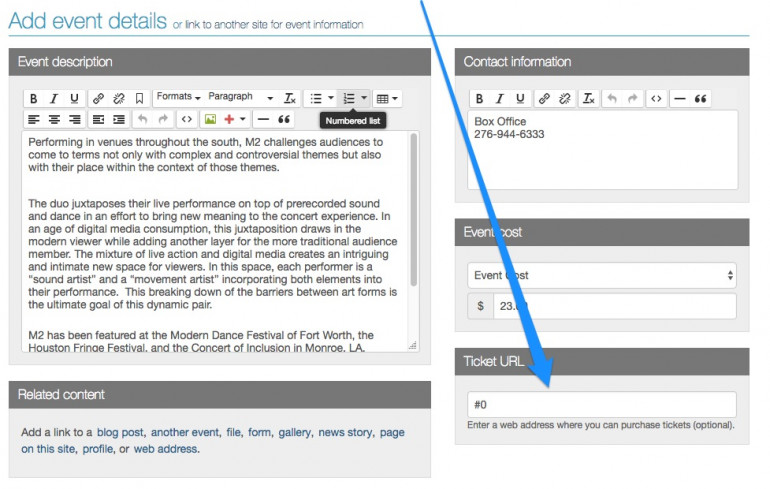This screenshot has width=770, height=489.
Task: Click the form link in Related content
Action: [x=259, y=433]
